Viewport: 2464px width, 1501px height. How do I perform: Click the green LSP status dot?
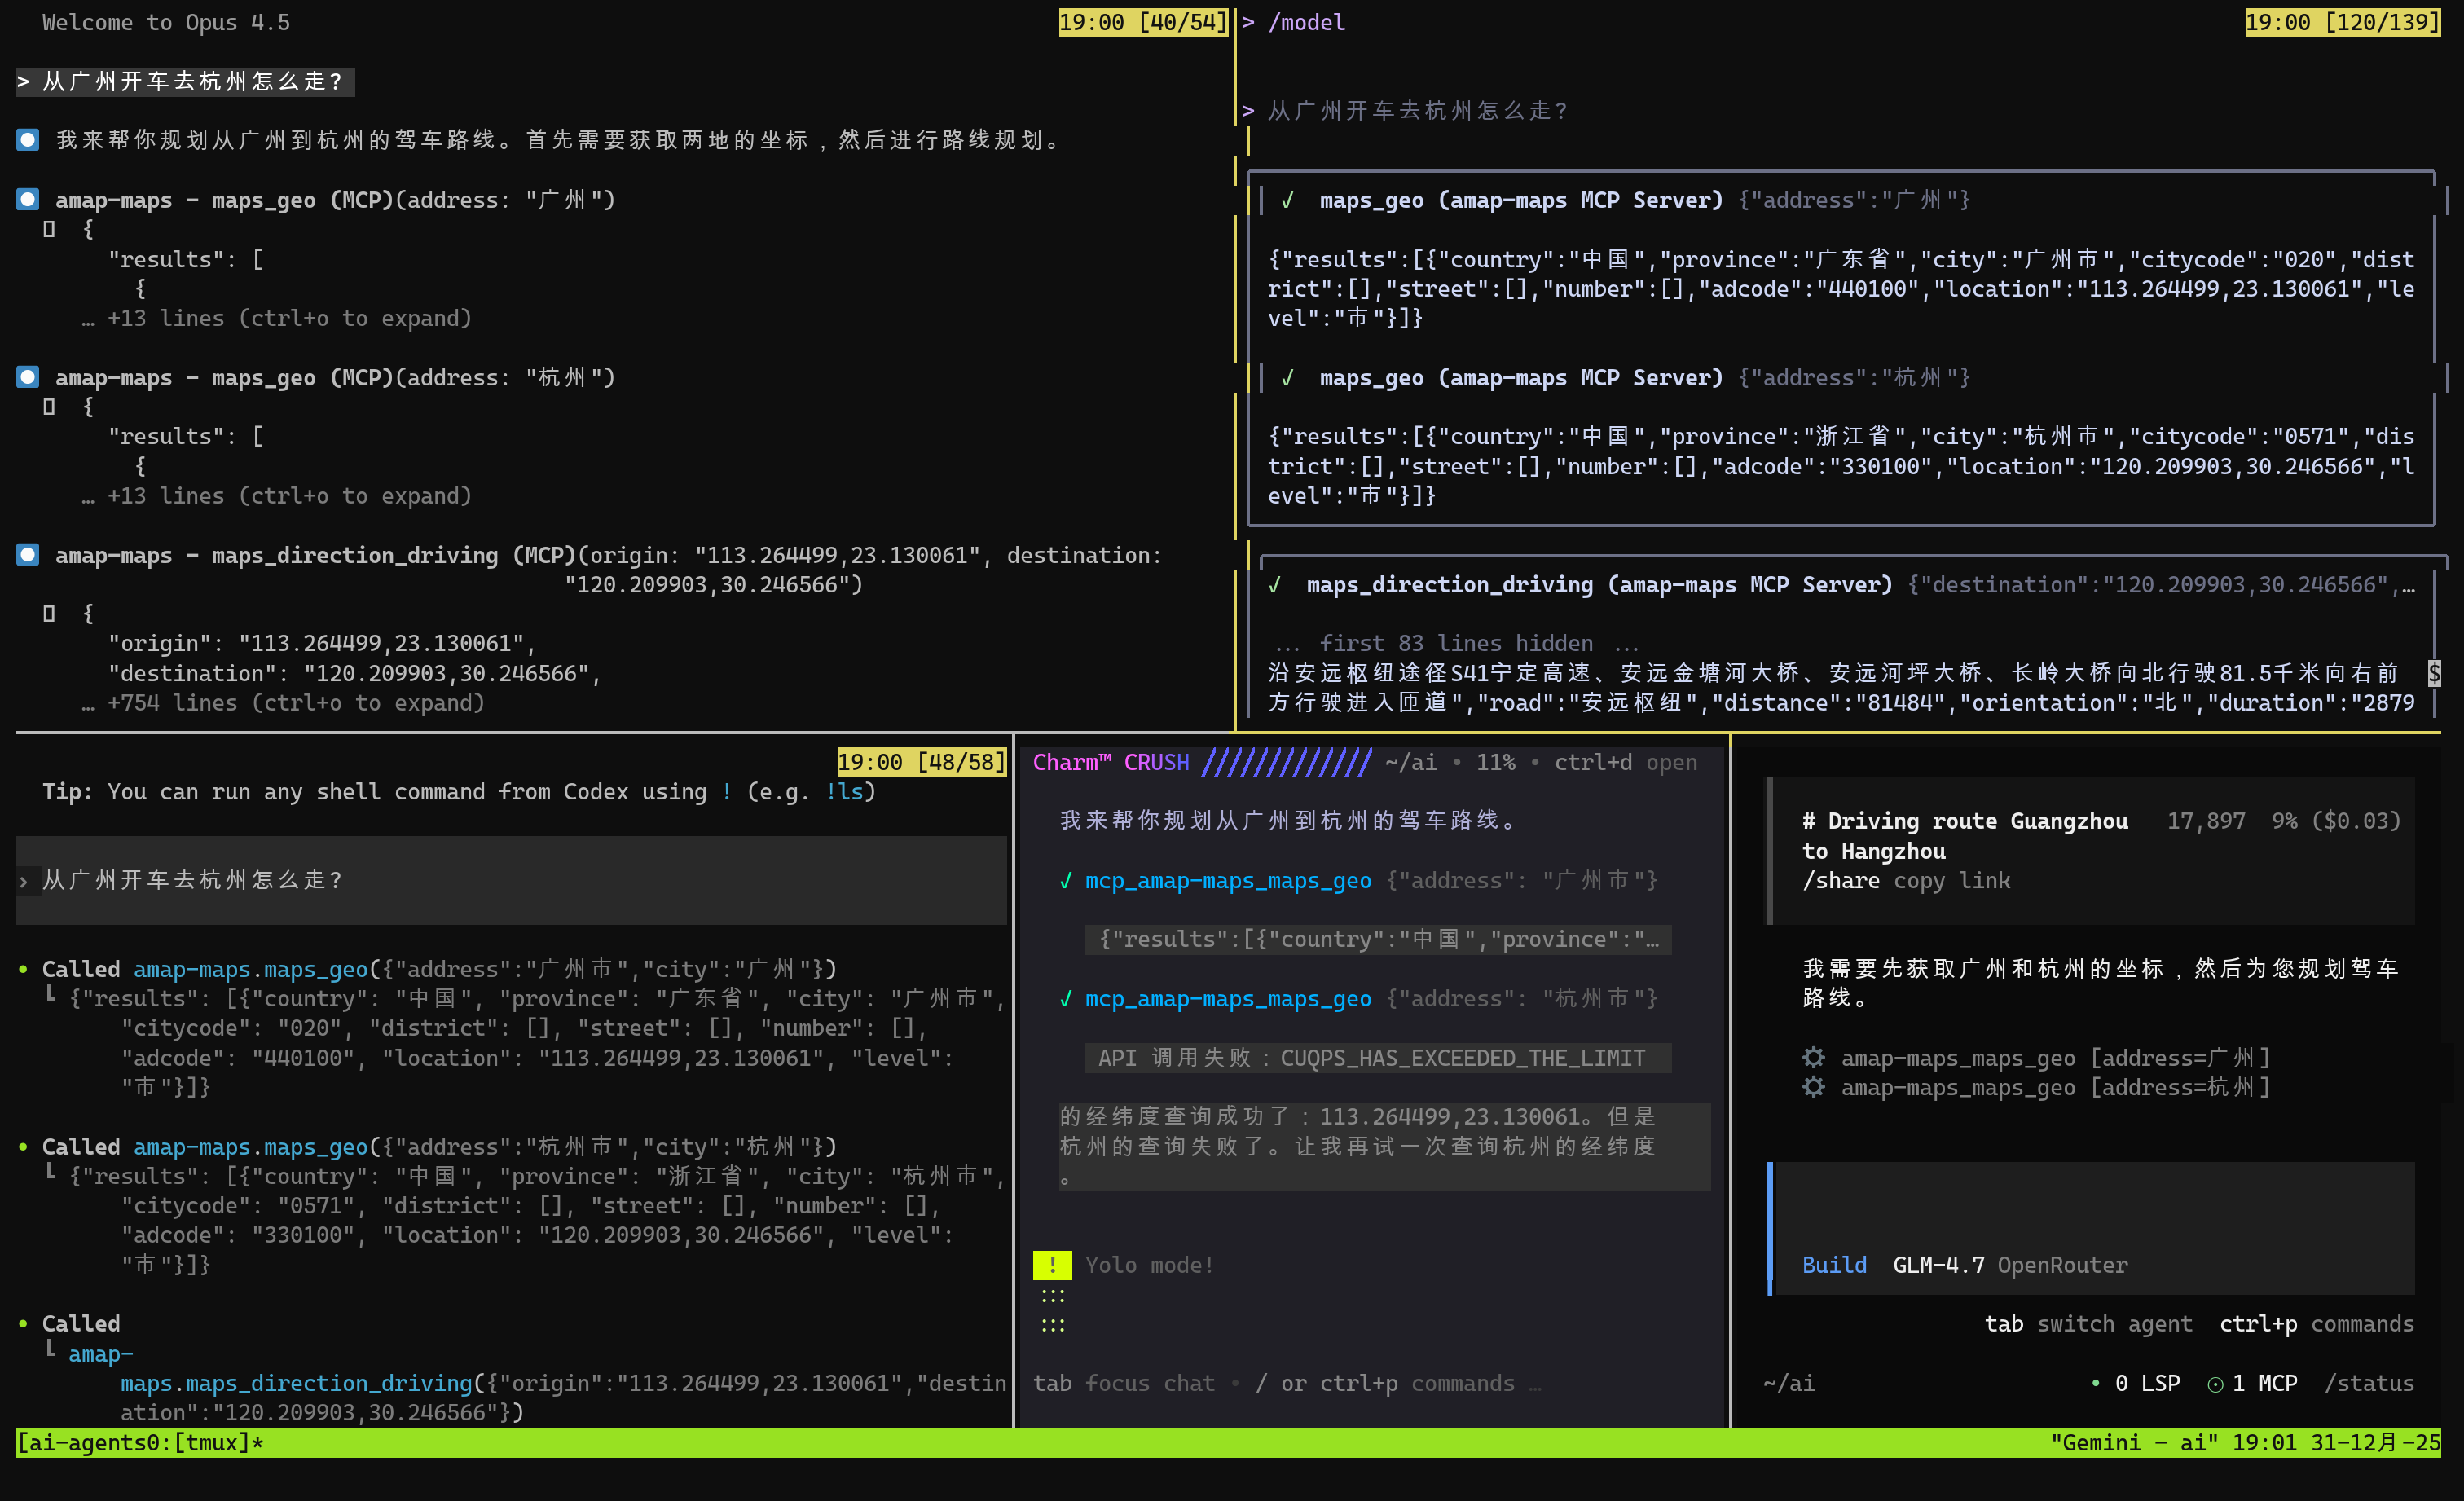pos(2095,1384)
